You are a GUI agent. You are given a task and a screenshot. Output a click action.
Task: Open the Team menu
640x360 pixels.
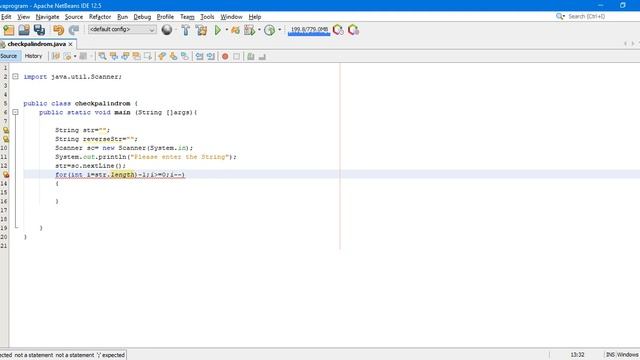(x=187, y=17)
